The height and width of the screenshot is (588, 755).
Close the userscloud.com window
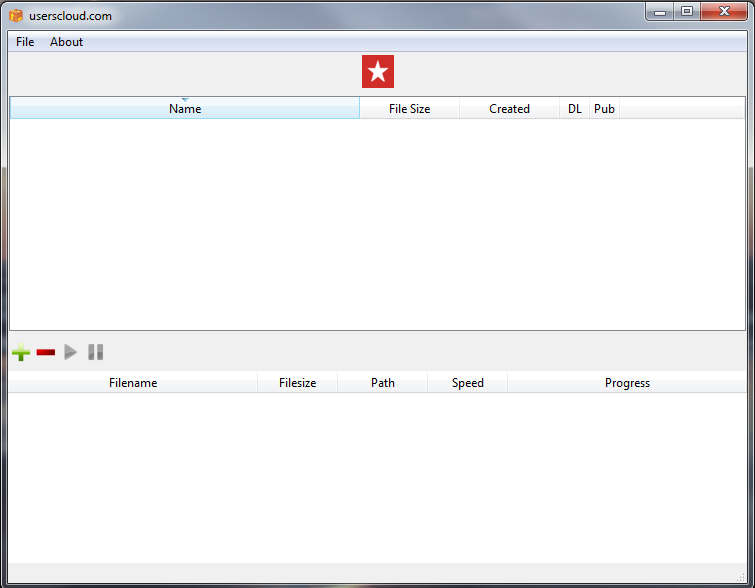click(x=724, y=12)
